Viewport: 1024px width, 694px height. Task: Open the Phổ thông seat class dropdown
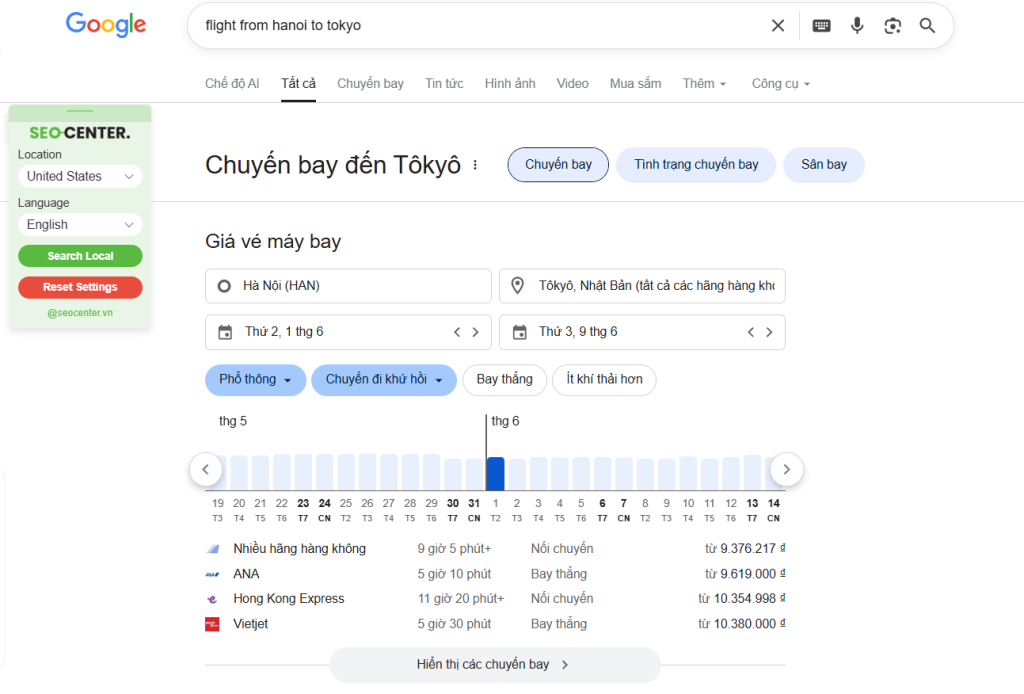click(x=255, y=380)
